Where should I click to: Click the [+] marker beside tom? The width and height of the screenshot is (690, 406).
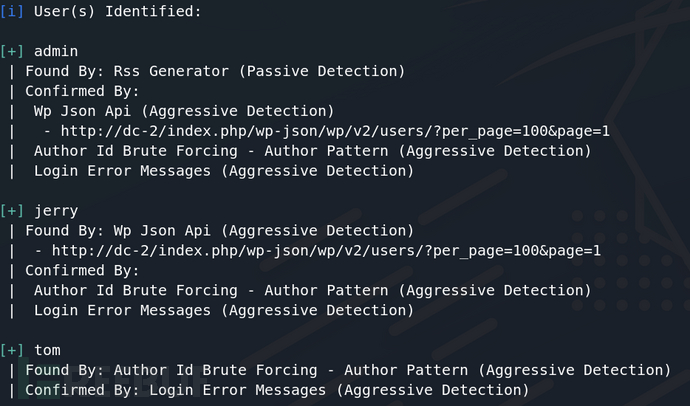pos(13,350)
